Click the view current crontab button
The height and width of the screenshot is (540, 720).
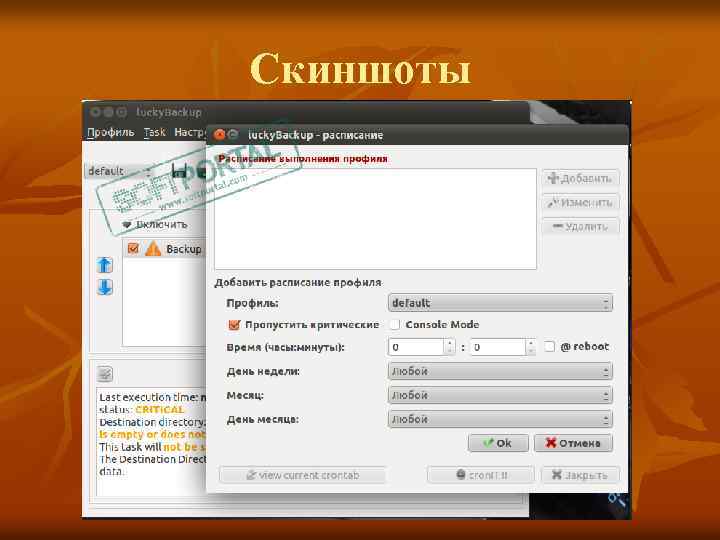[x=303, y=475]
